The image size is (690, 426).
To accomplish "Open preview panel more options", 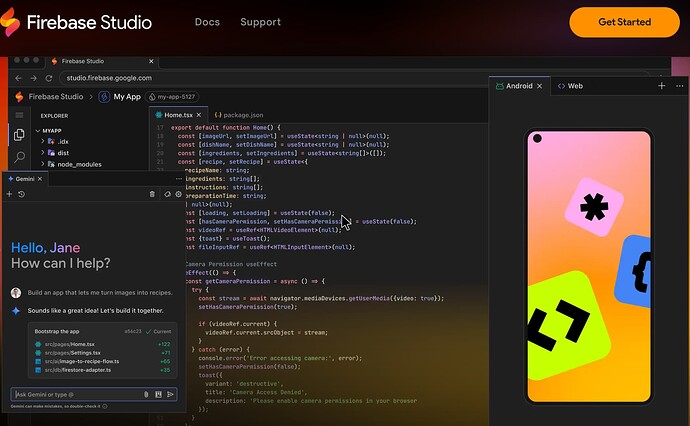I will point(679,86).
